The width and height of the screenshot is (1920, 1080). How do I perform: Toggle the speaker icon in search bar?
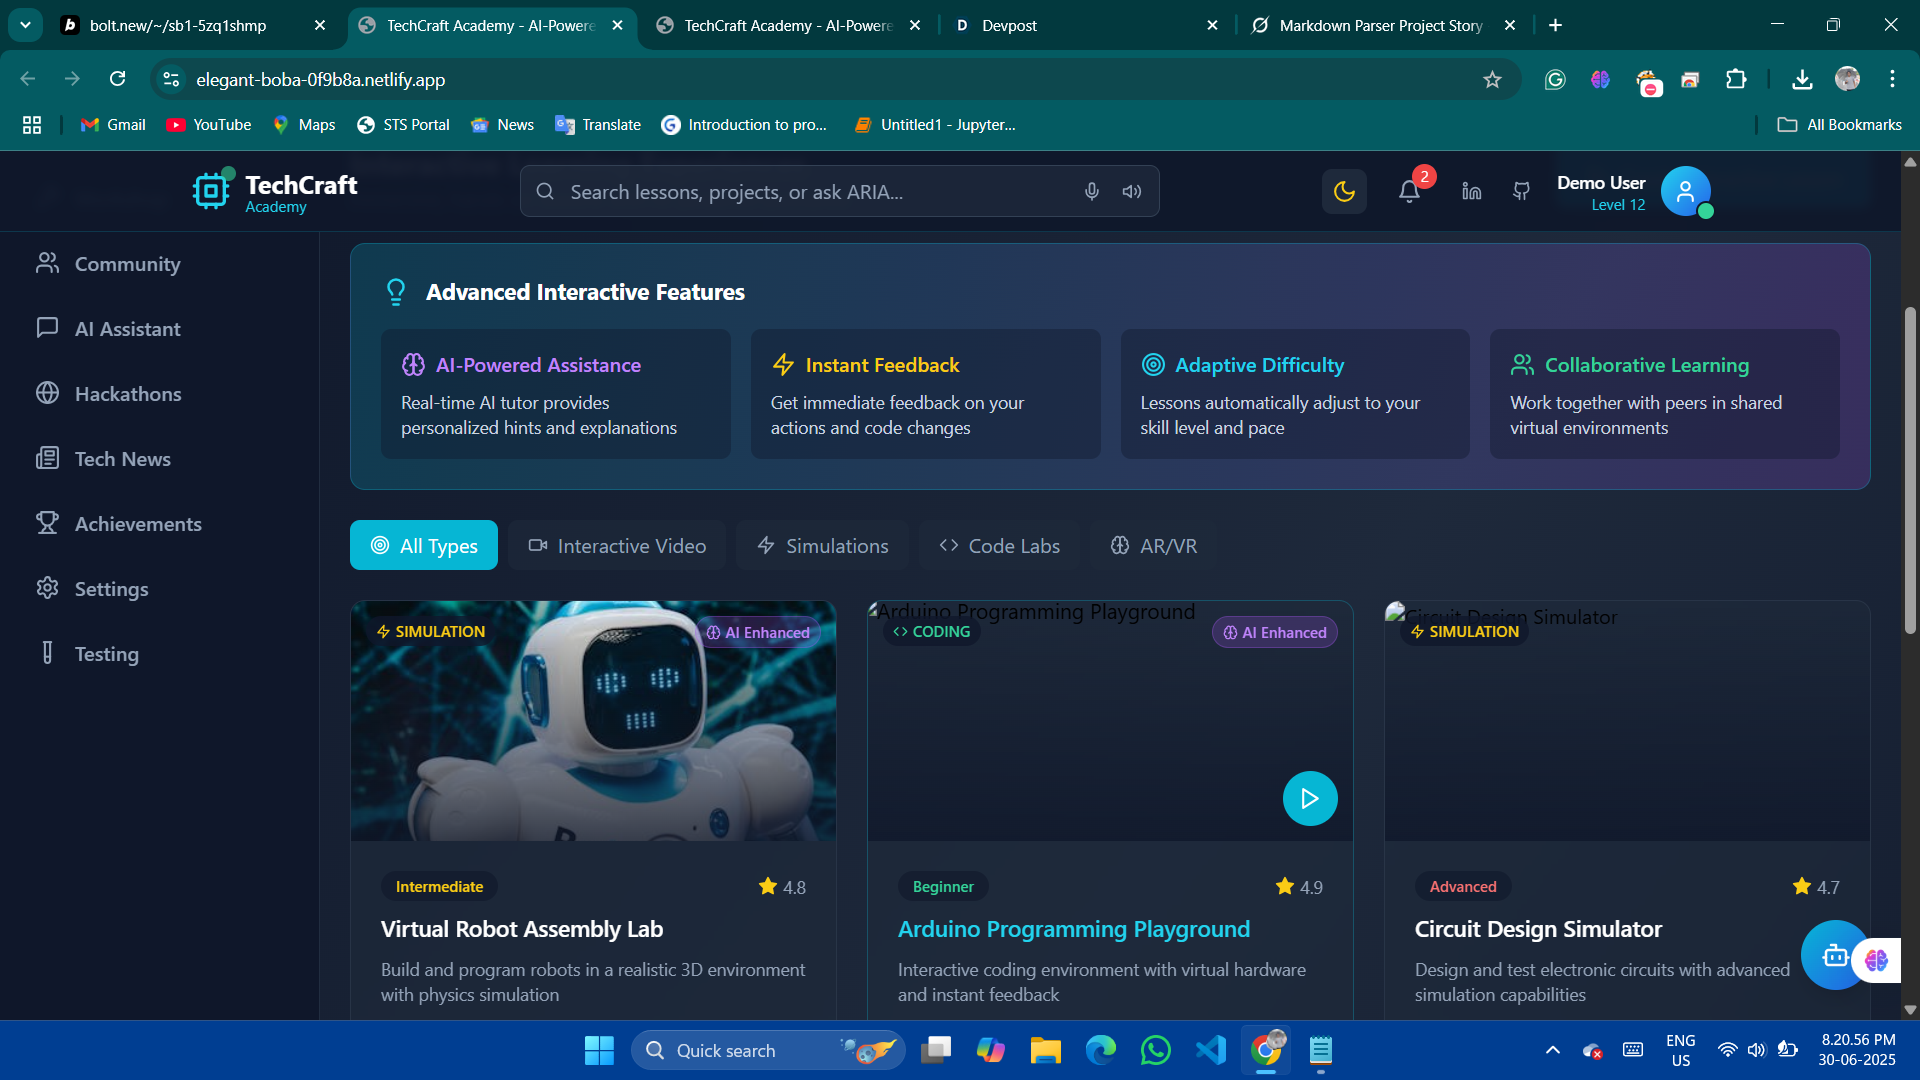point(1131,191)
